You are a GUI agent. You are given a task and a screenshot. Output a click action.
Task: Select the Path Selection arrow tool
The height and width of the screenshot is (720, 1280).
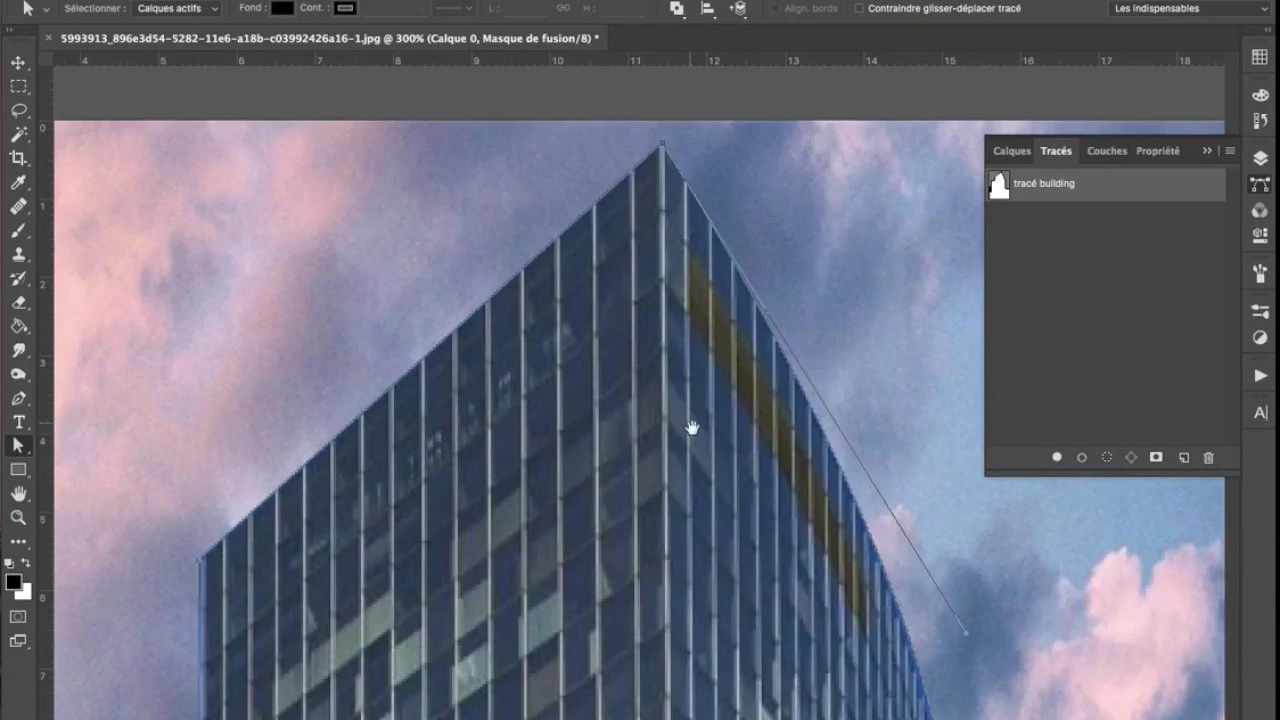tap(18, 446)
